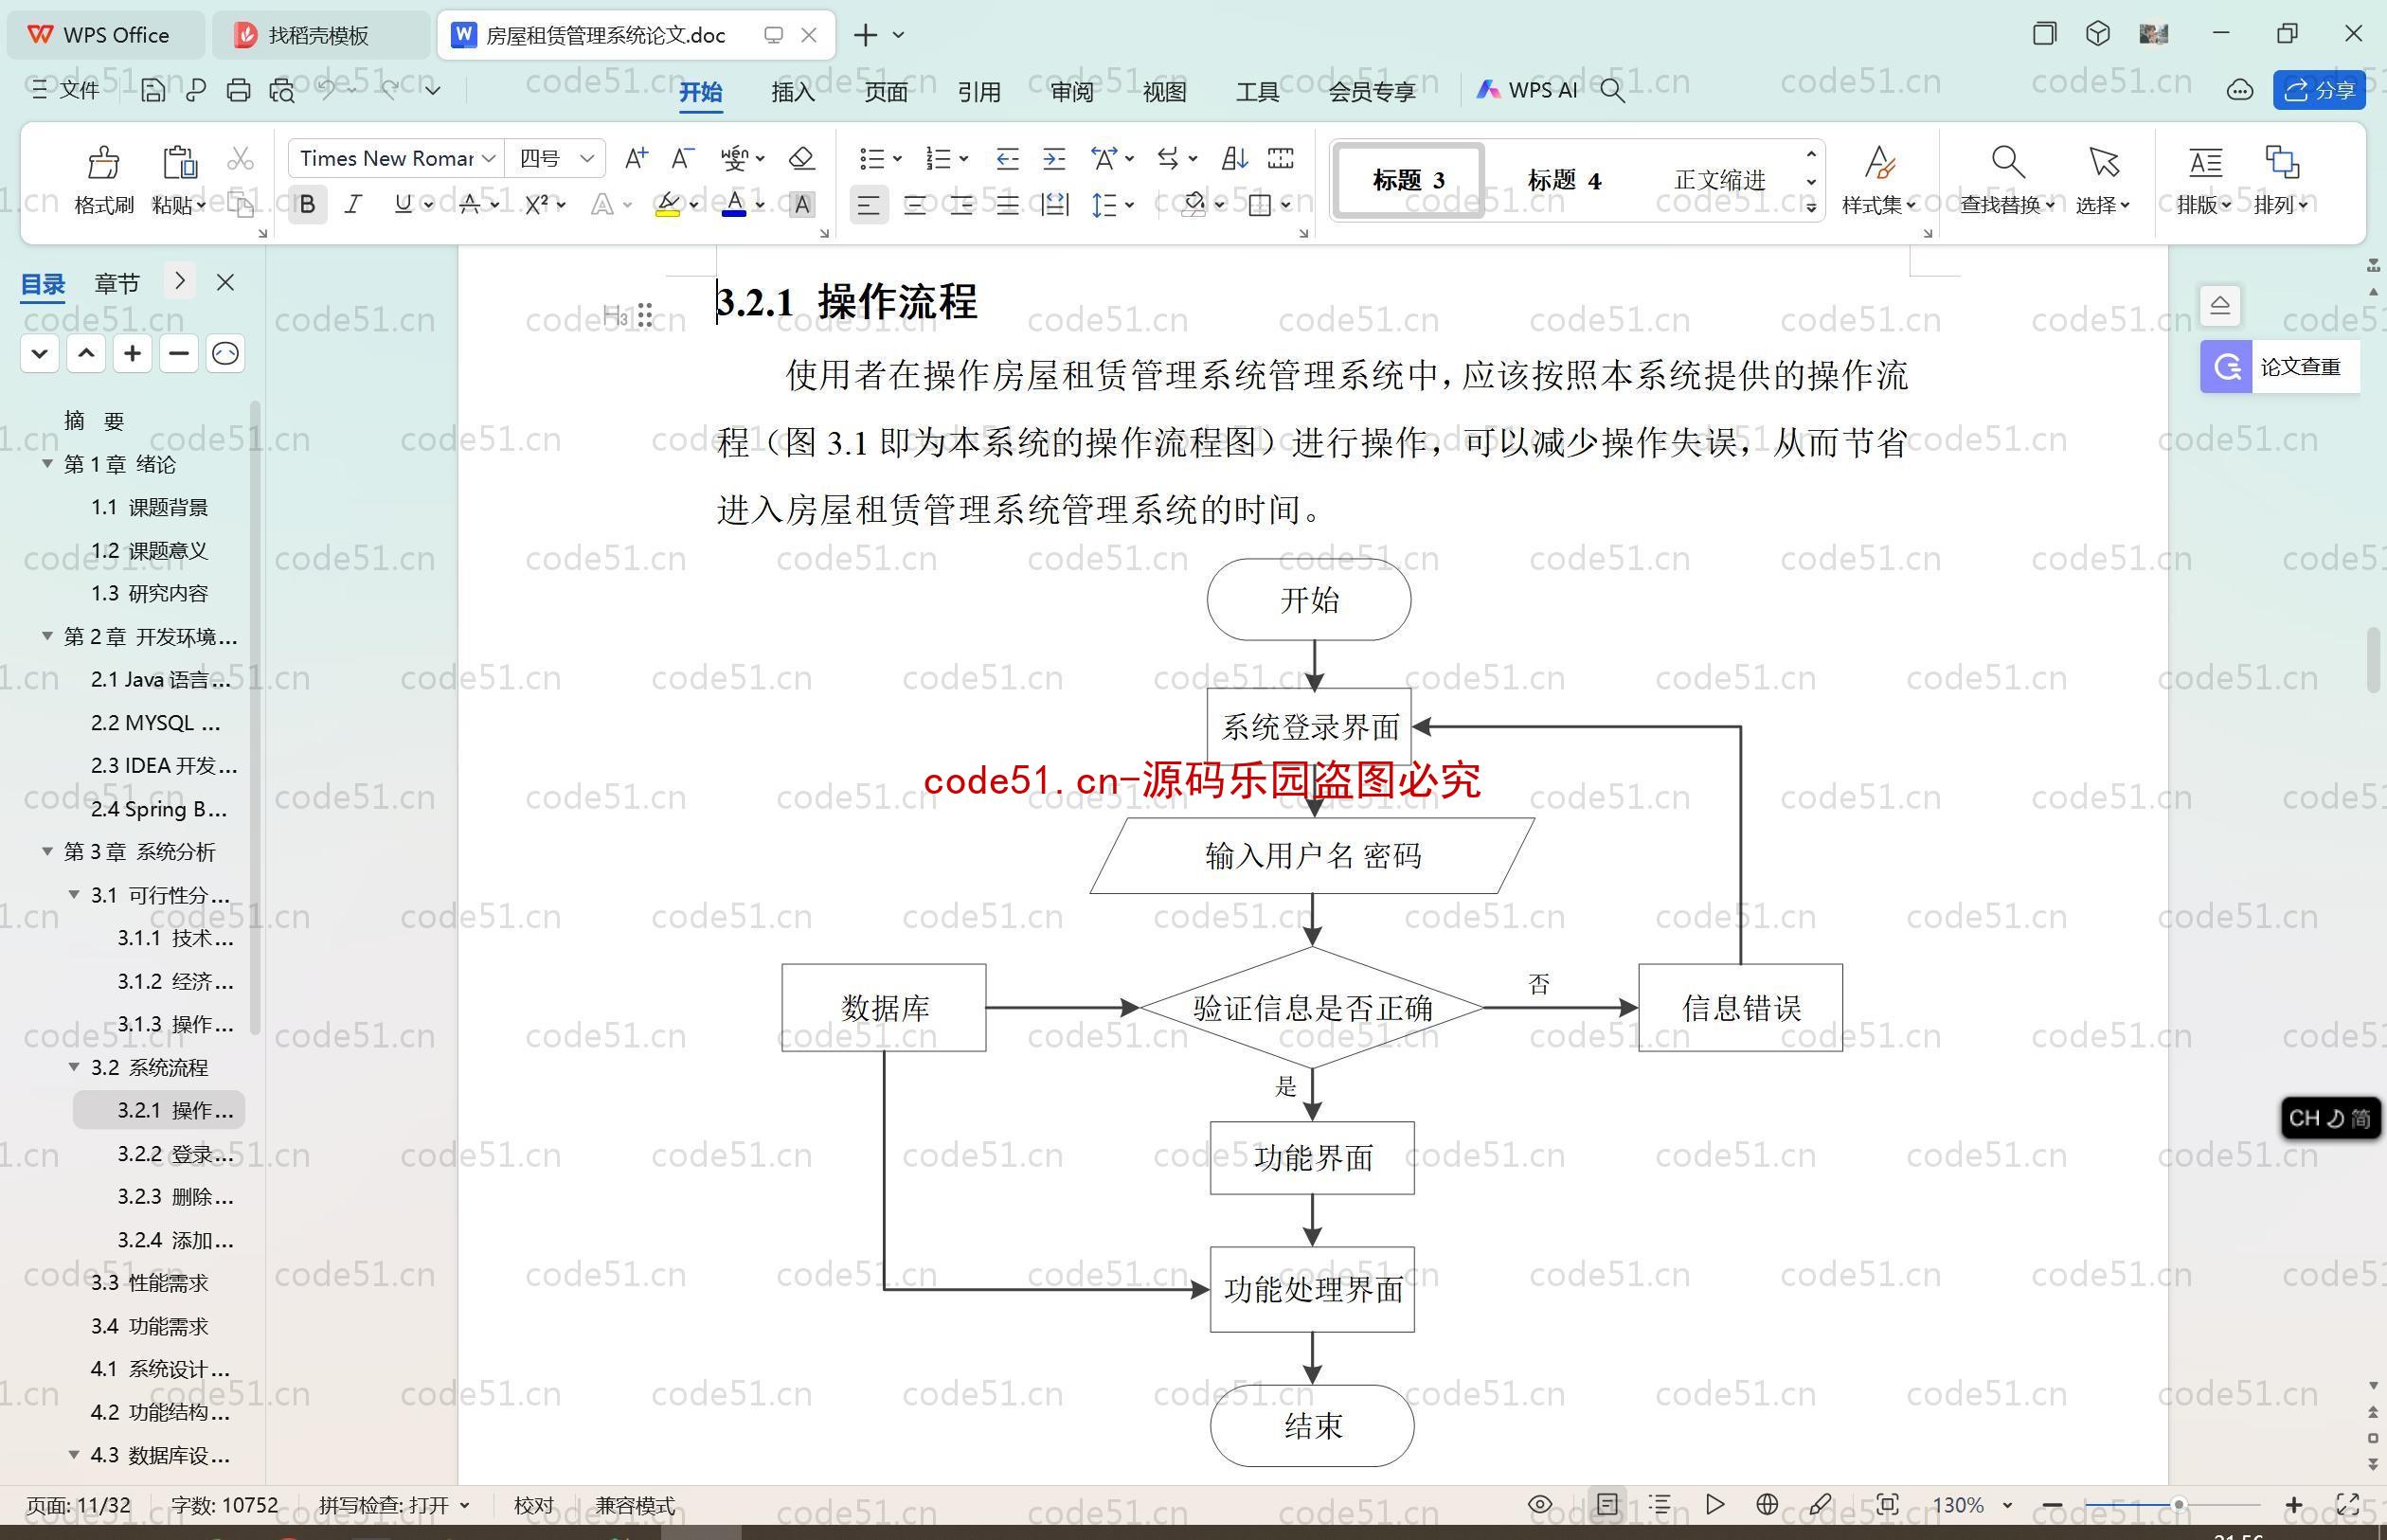Image resolution: width=2387 pixels, height=1540 pixels.
Task: Toggle page view mode in status bar
Action: (1607, 1504)
